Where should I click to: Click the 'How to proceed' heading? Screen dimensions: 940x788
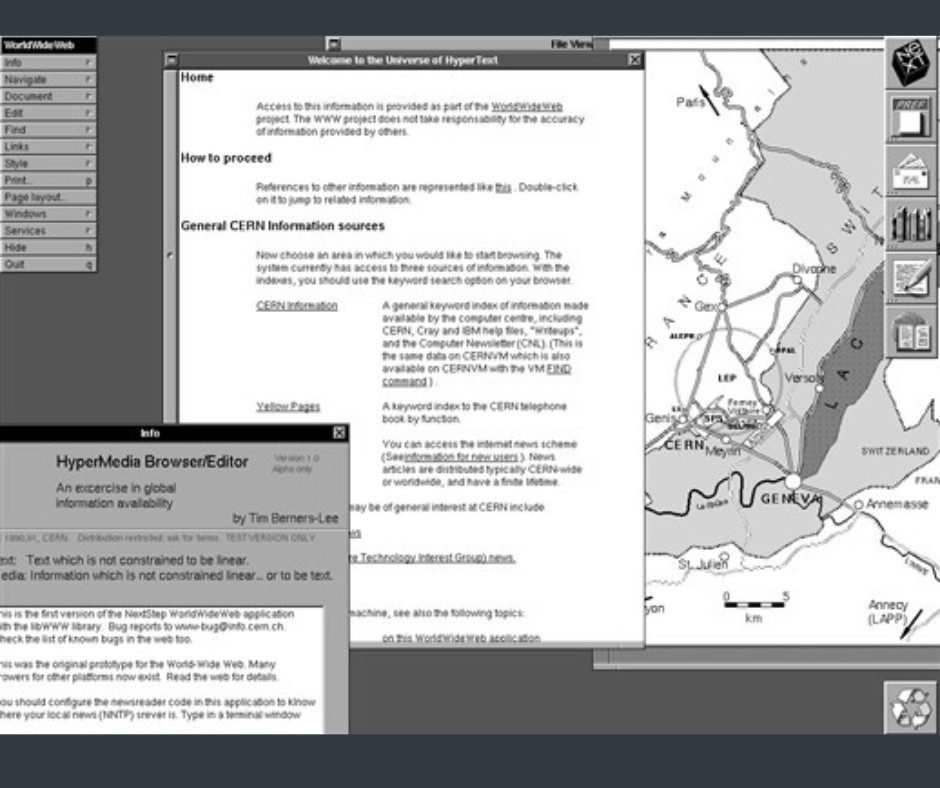point(226,158)
